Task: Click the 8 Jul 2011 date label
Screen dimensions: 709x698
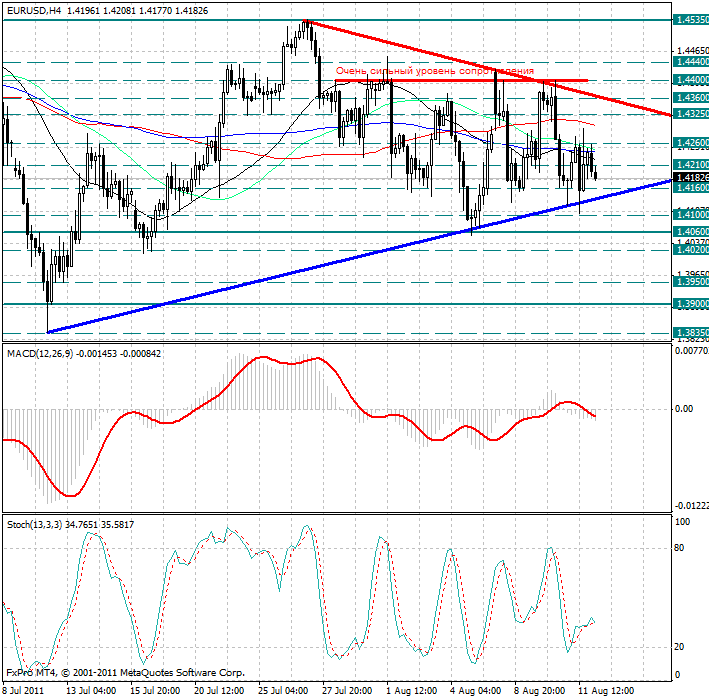Action: click(x=23, y=691)
